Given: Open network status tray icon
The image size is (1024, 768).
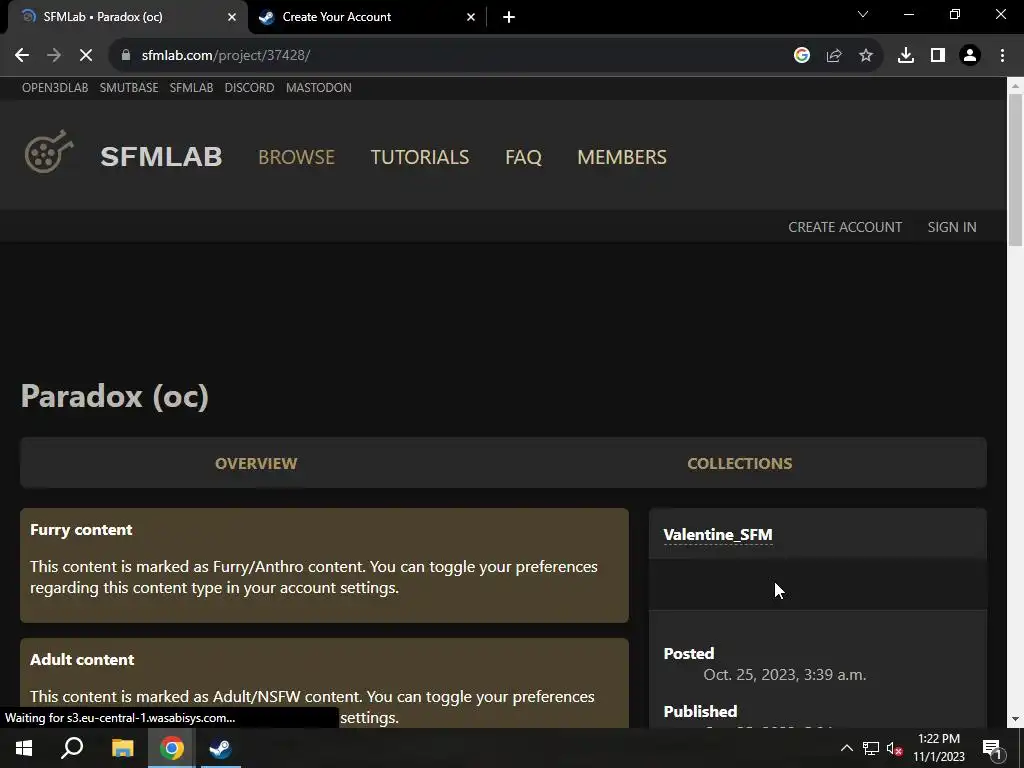Looking at the screenshot, I should click(871, 748).
